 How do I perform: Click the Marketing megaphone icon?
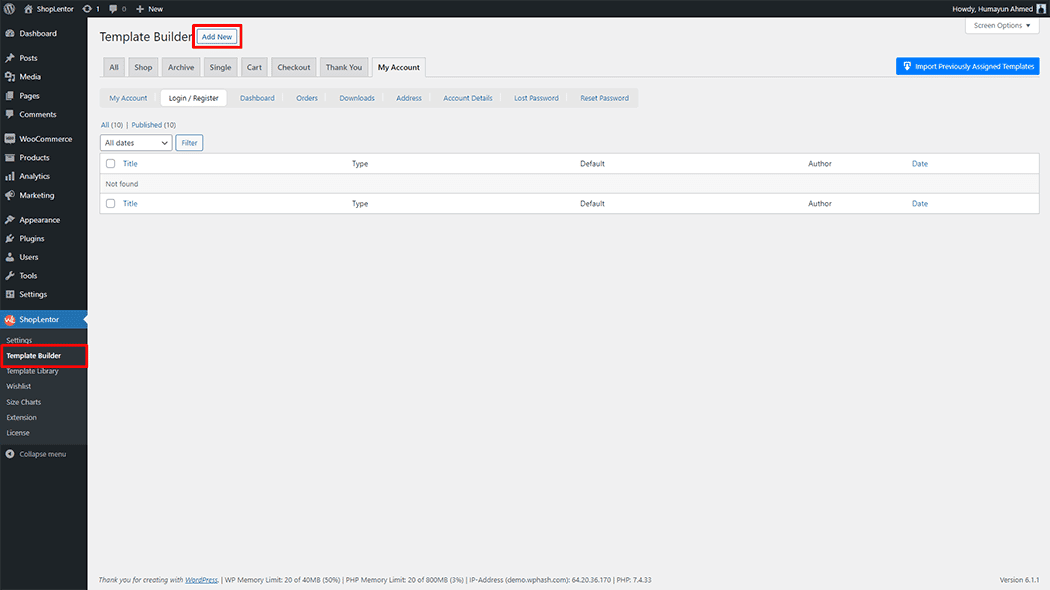12,195
